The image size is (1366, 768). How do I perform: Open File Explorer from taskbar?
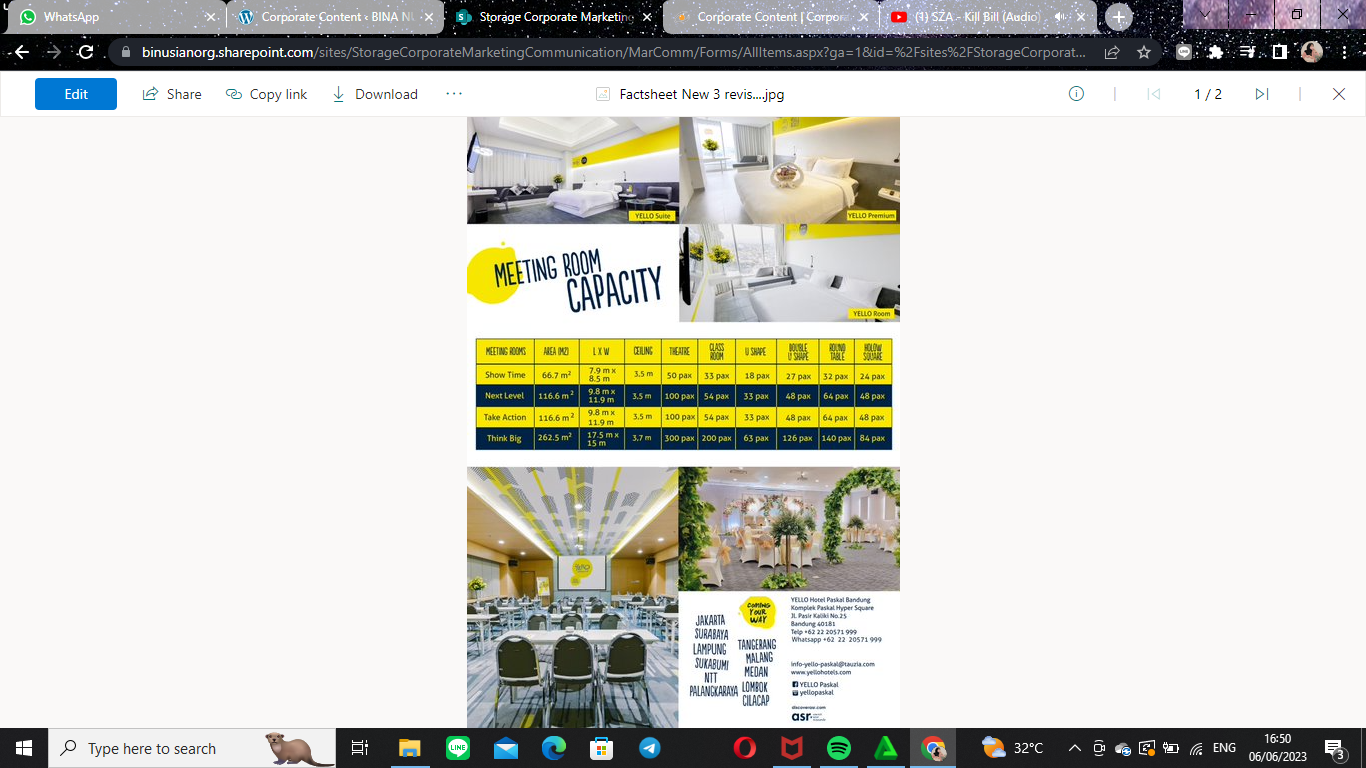[410, 748]
